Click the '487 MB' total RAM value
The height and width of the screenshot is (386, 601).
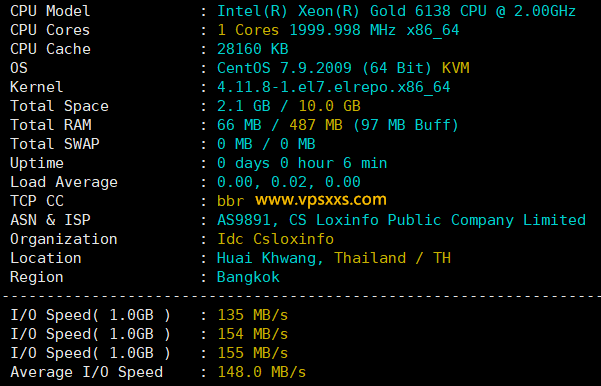316,125
